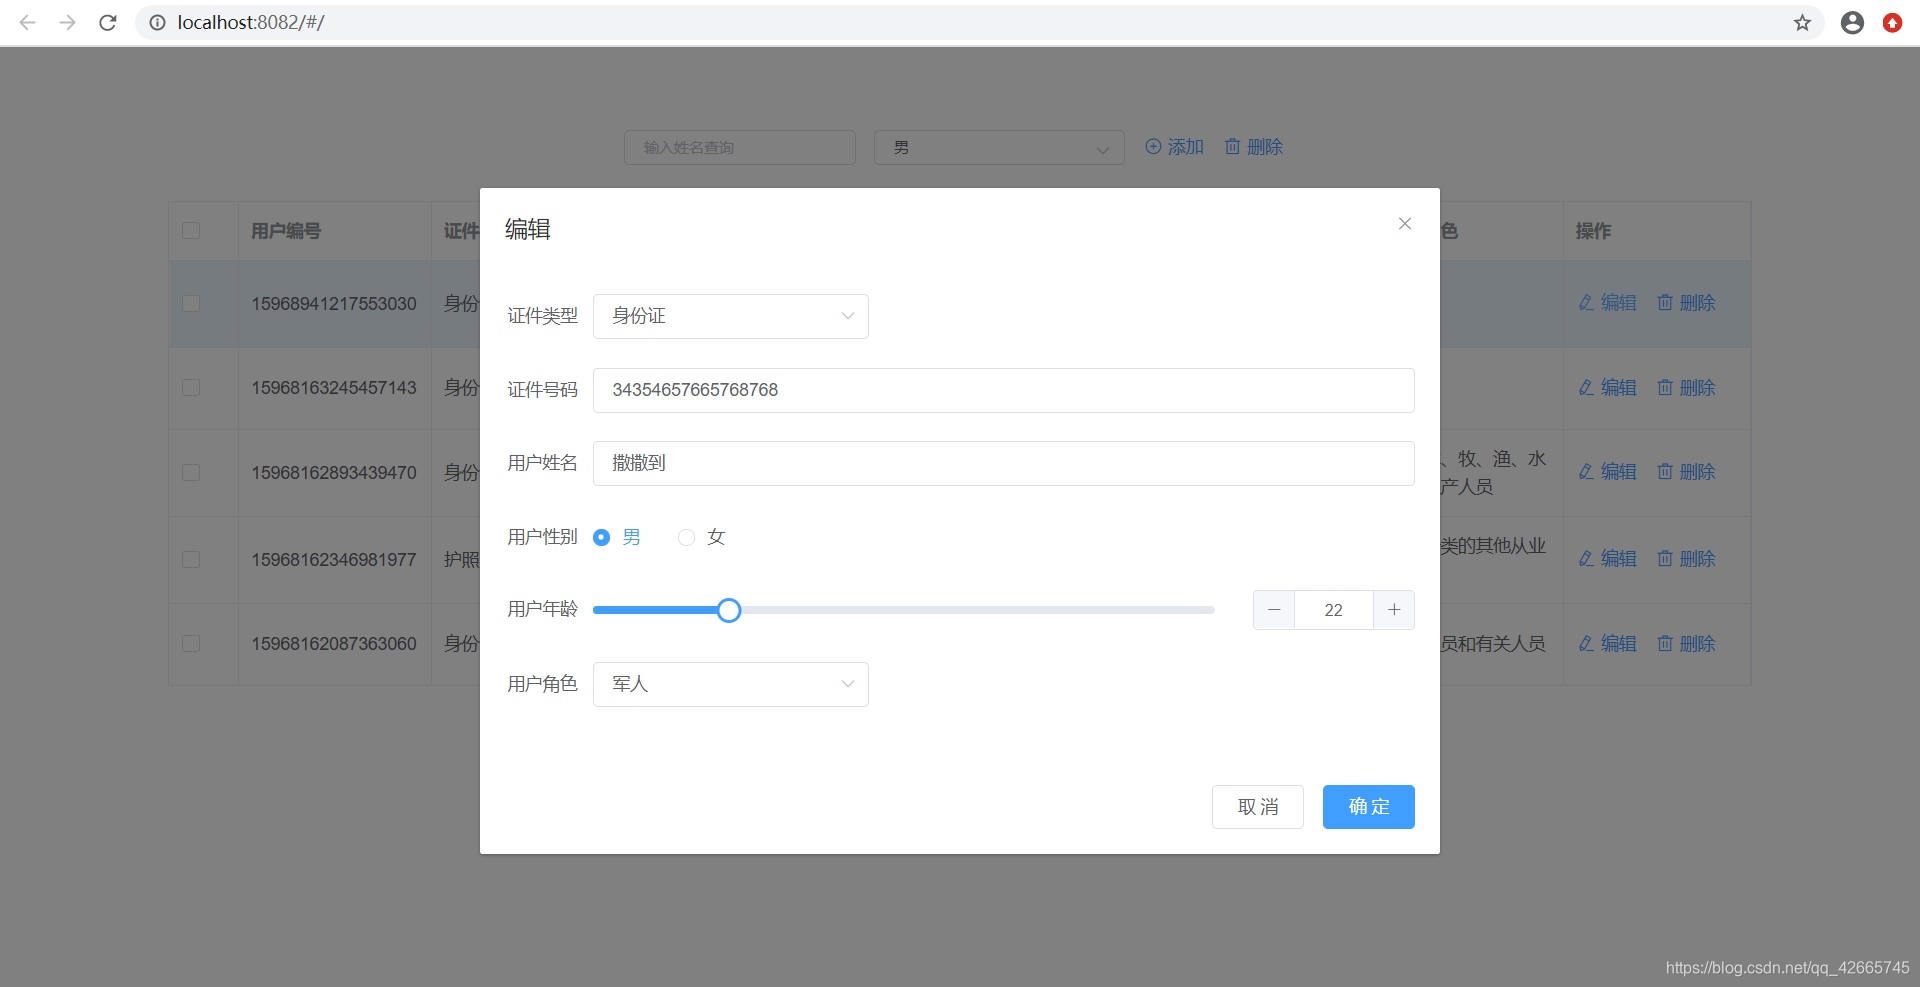Check the box for row 15968162893439470
The image size is (1920, 987).
[x=191, y=472]
